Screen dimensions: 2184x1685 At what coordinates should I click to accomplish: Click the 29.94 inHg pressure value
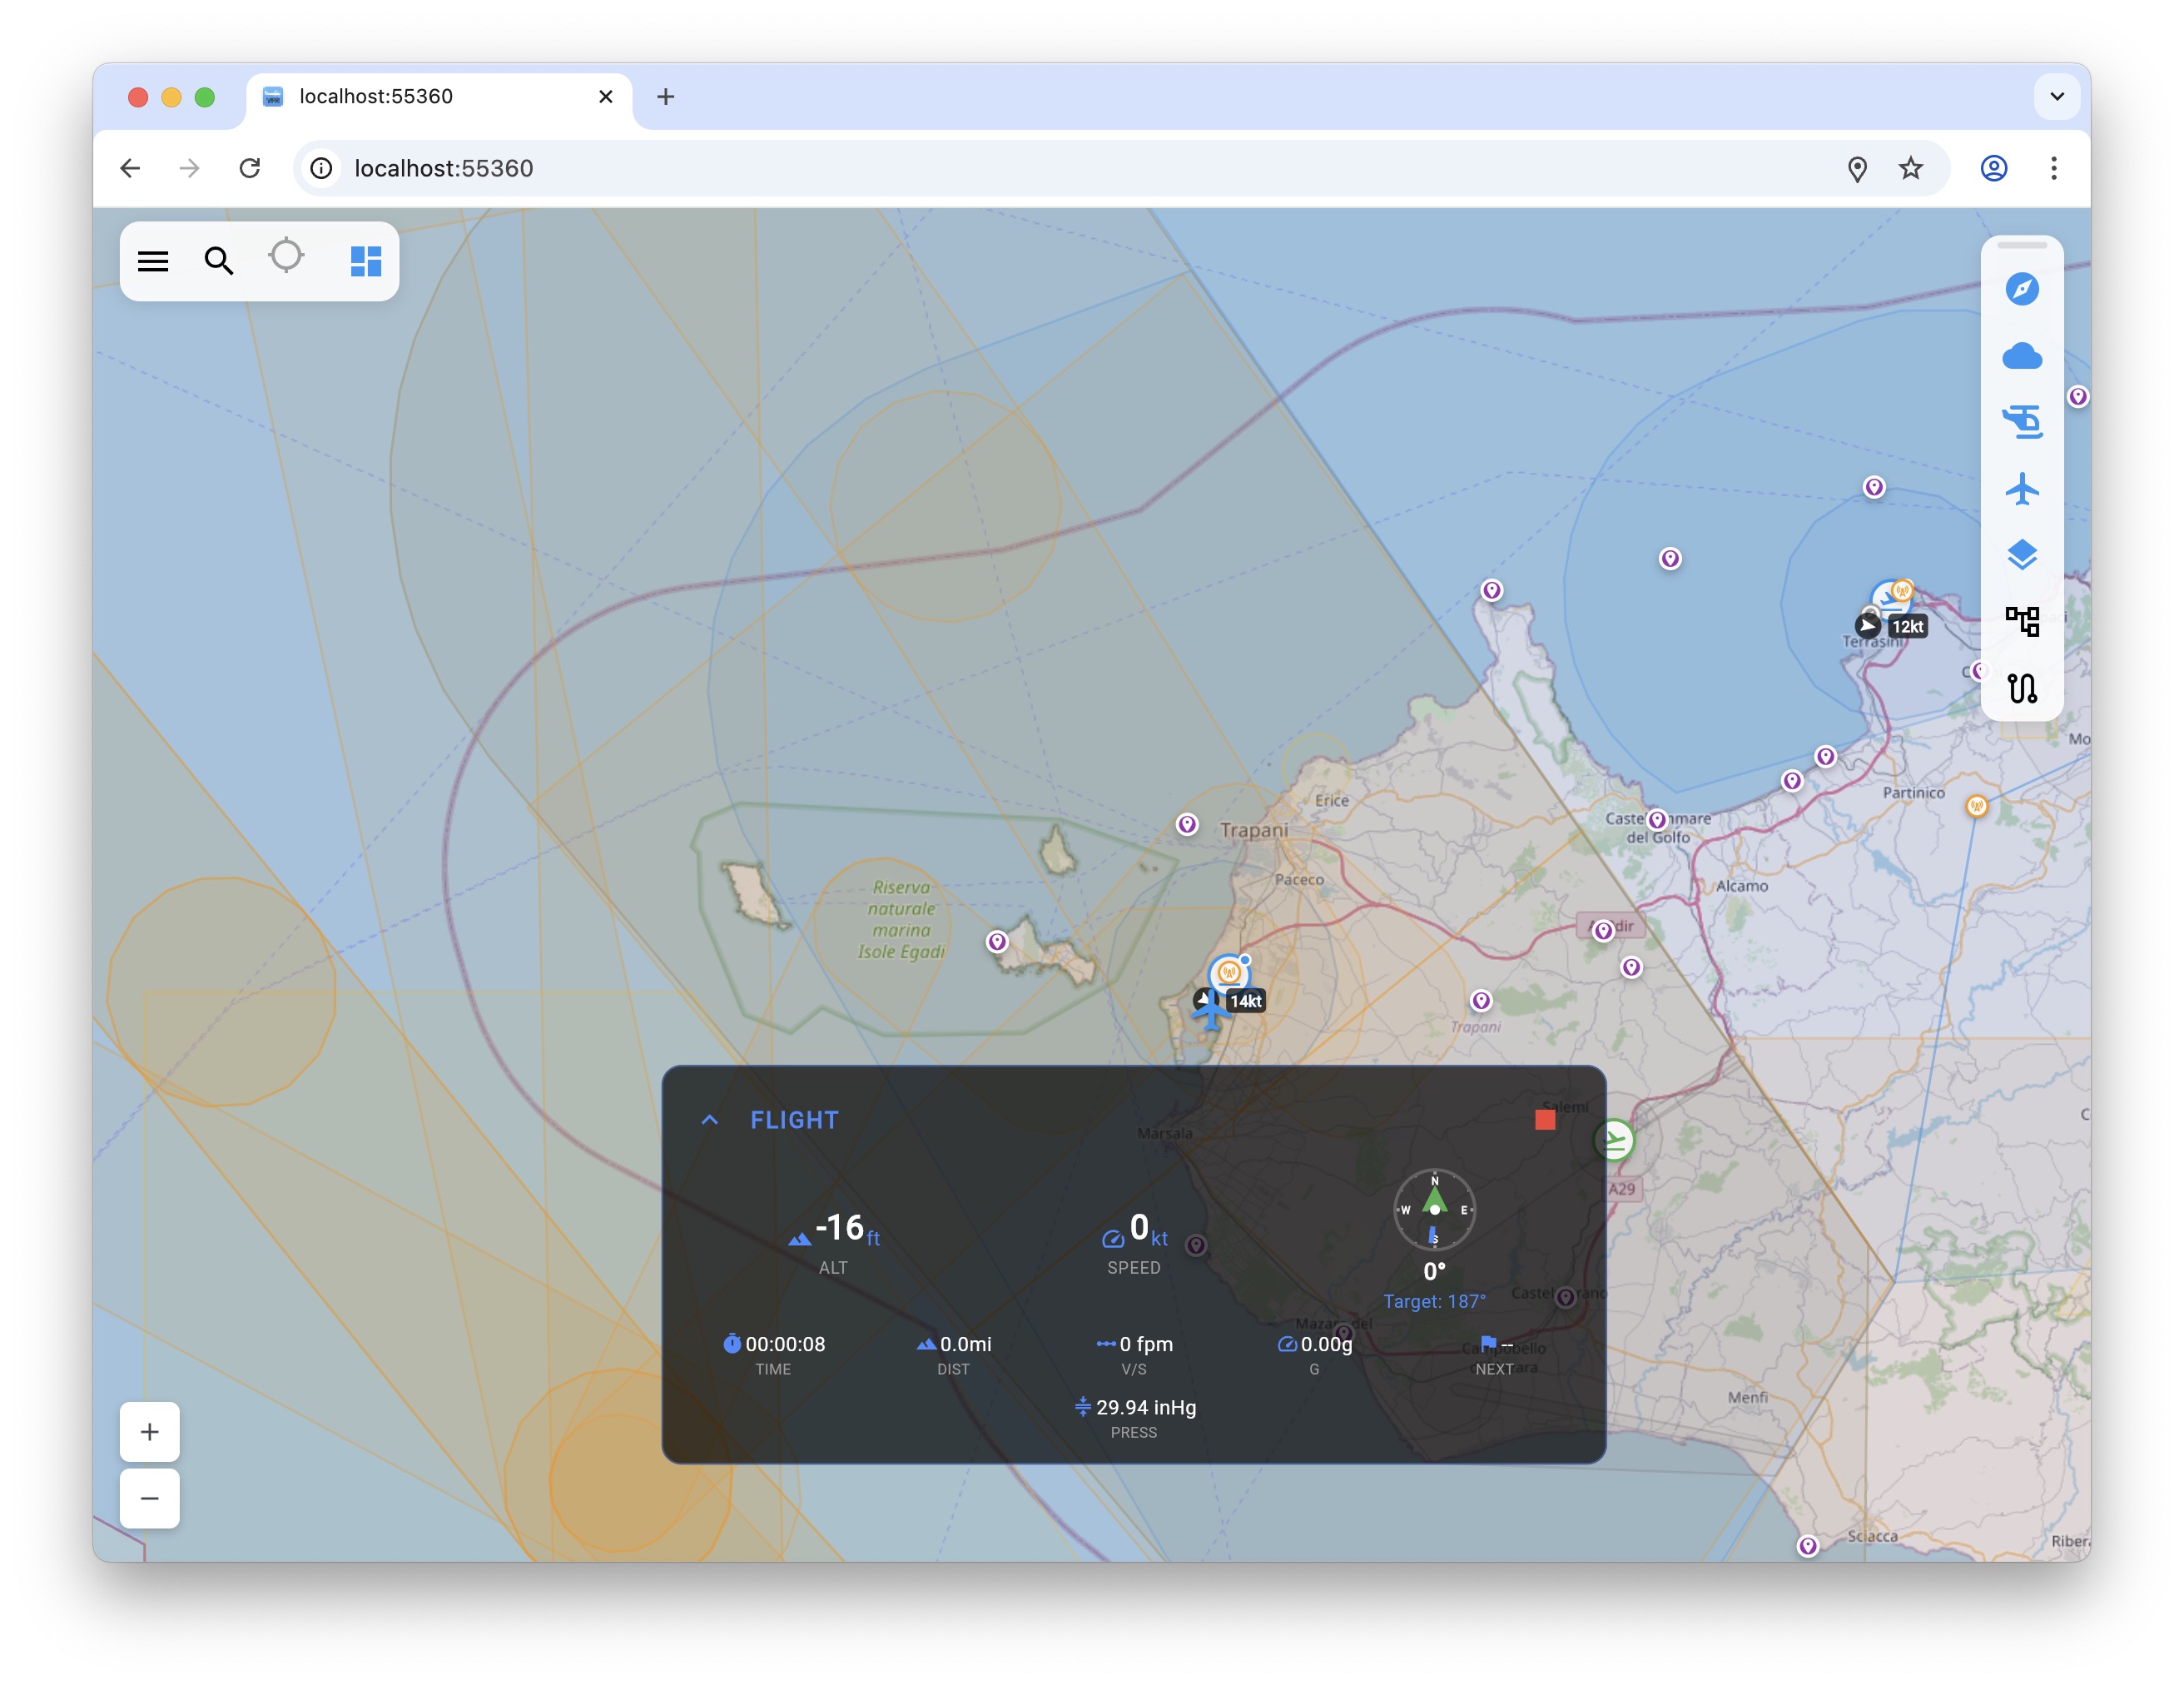pyautogui.click(x=1145, y=1406)
